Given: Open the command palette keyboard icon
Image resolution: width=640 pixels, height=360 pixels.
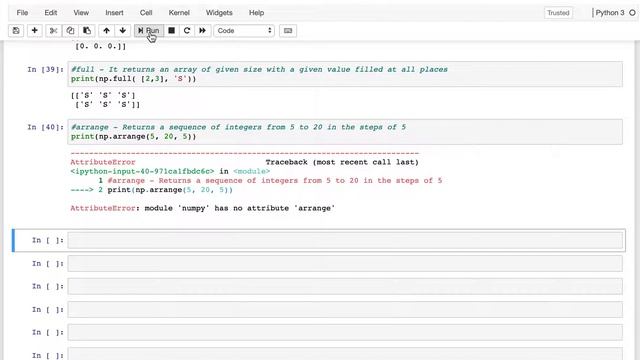Looking at the screenshot, I should (288, 31).
